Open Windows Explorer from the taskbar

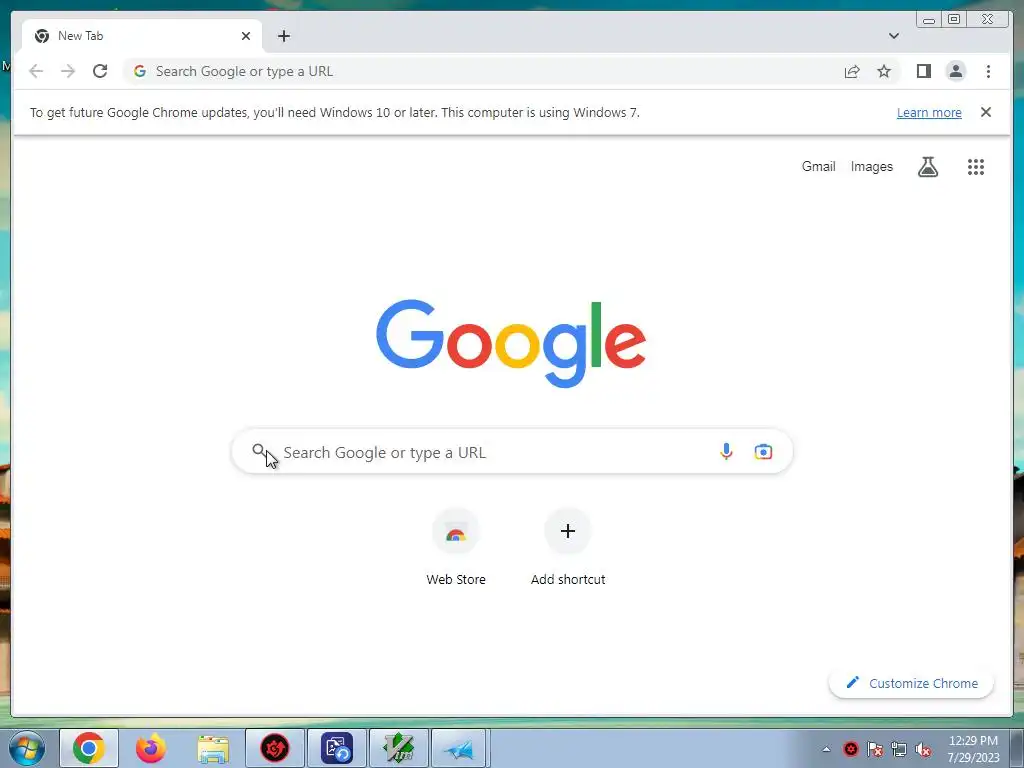tap(214, 748)
